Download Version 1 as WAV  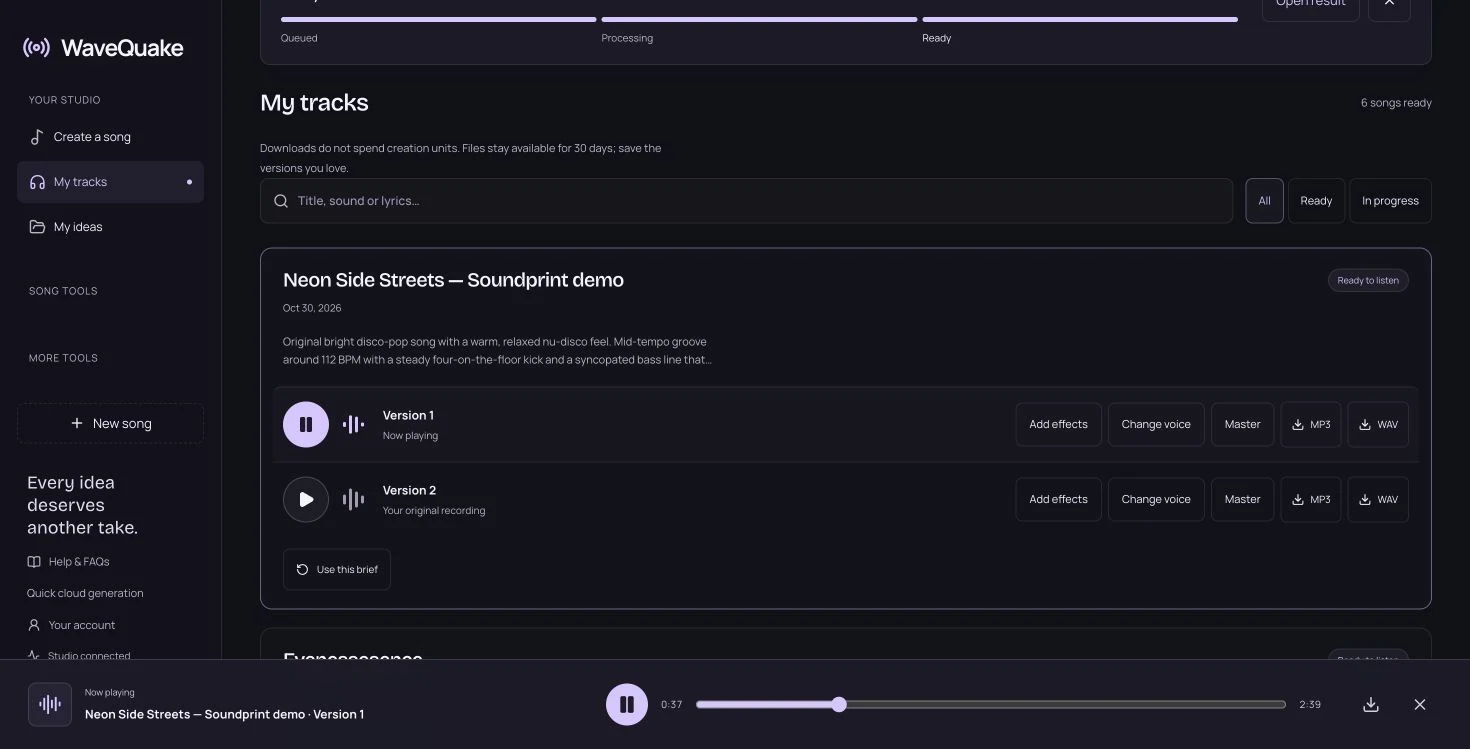pyautogui.click(x=1378, y=424)
